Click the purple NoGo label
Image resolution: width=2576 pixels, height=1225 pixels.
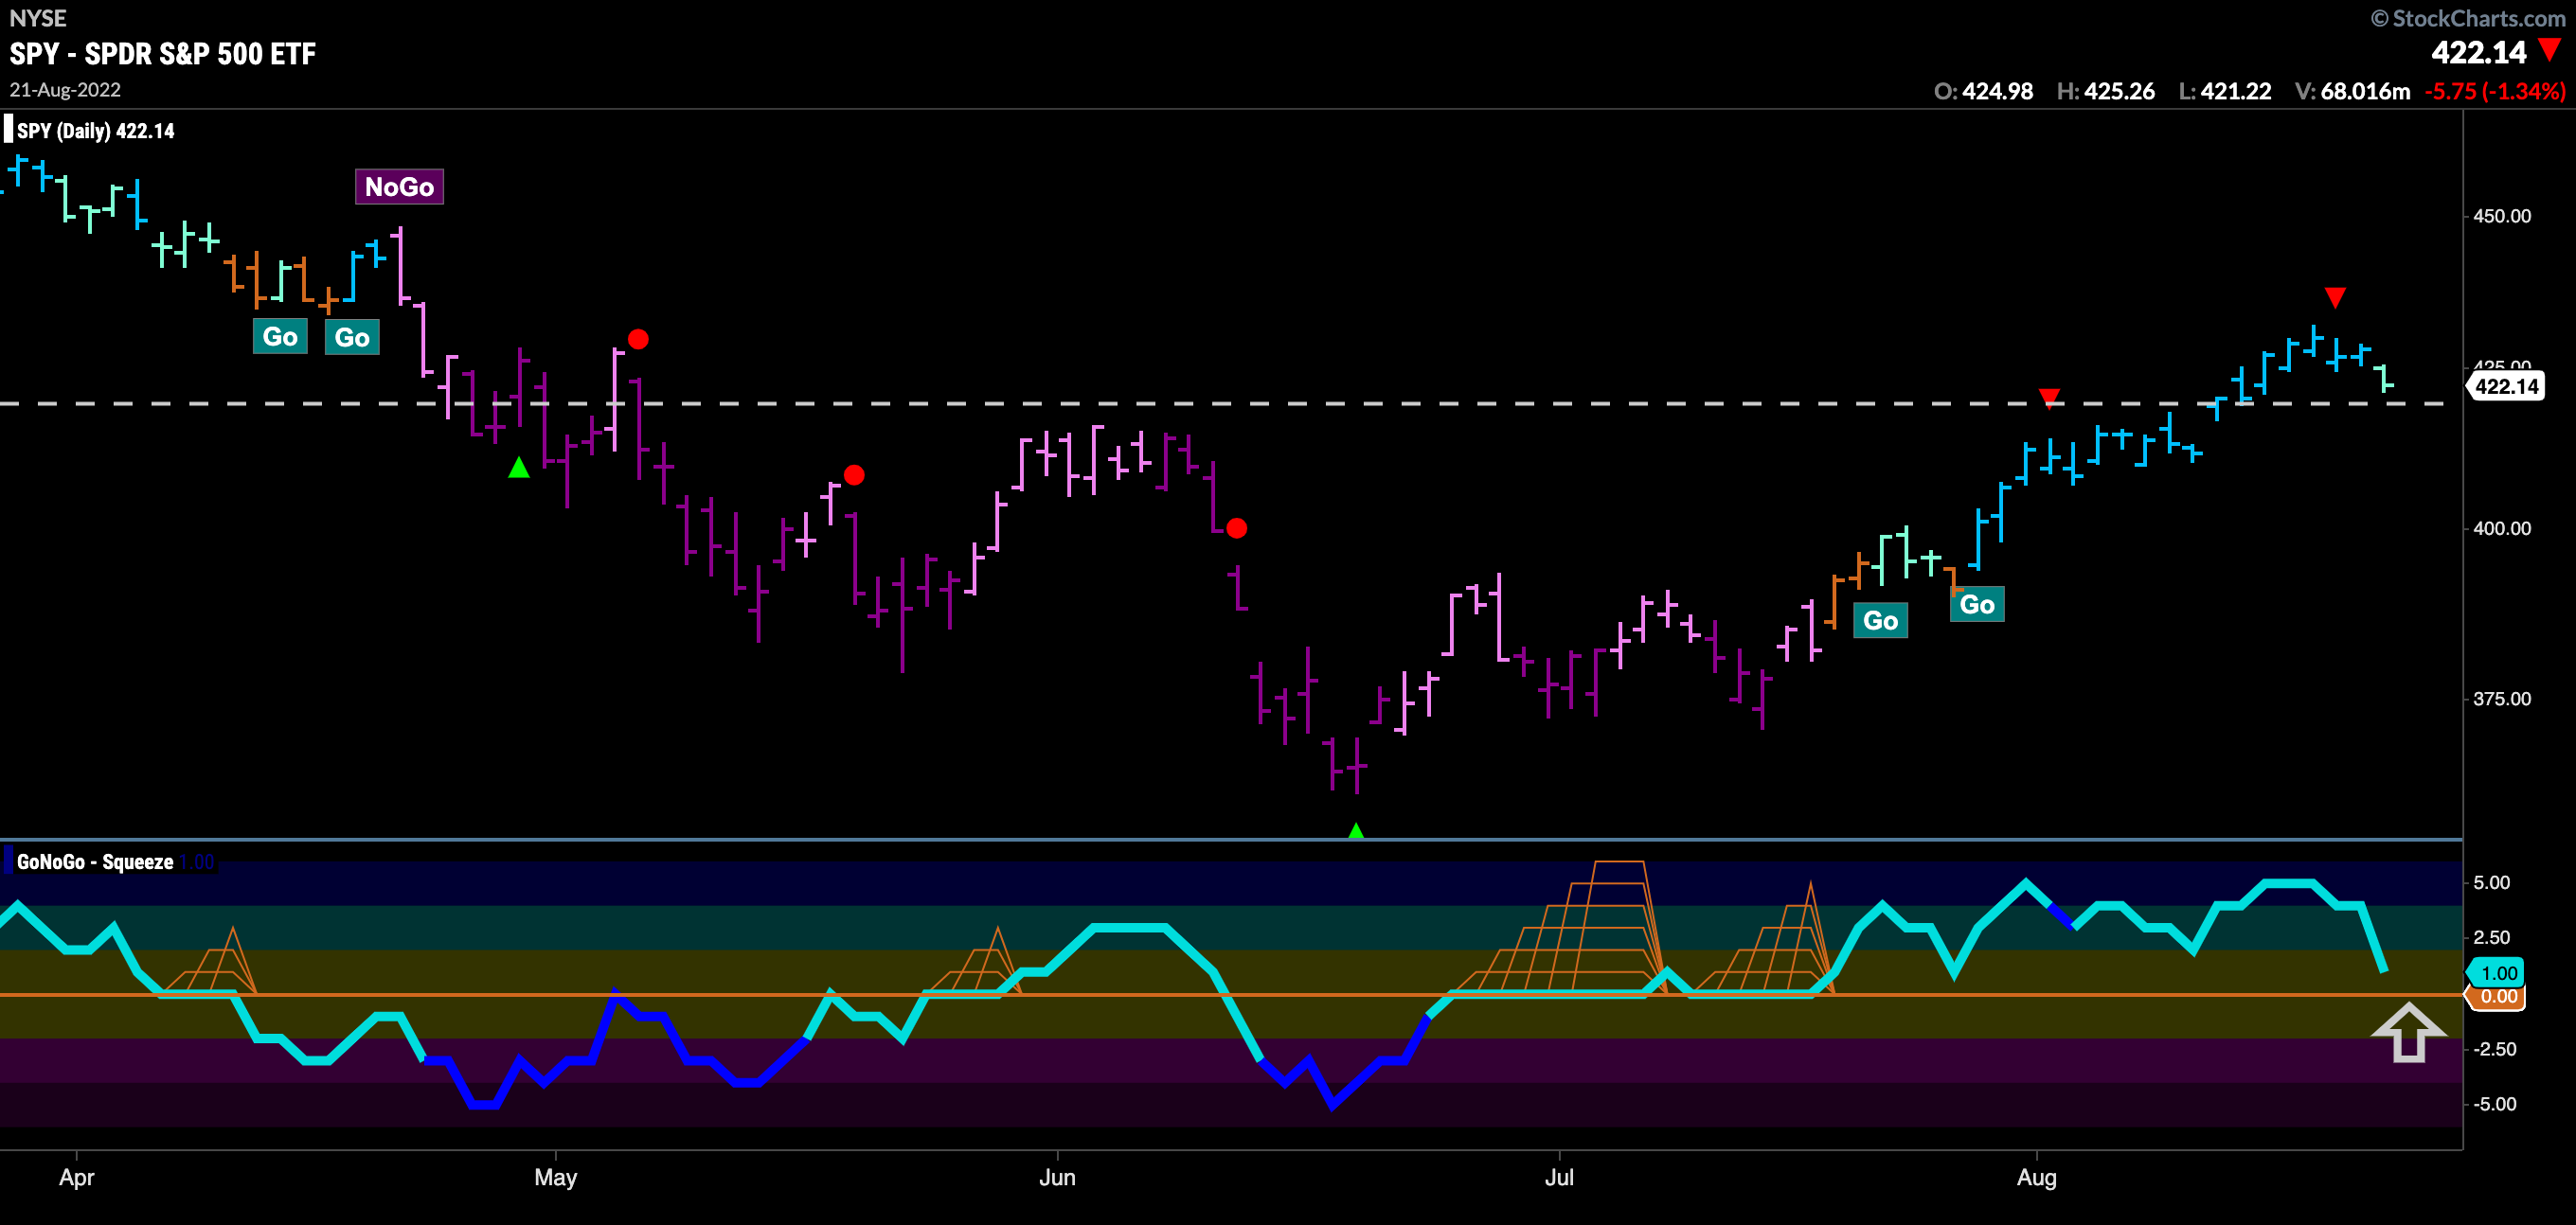click(399, 187)
